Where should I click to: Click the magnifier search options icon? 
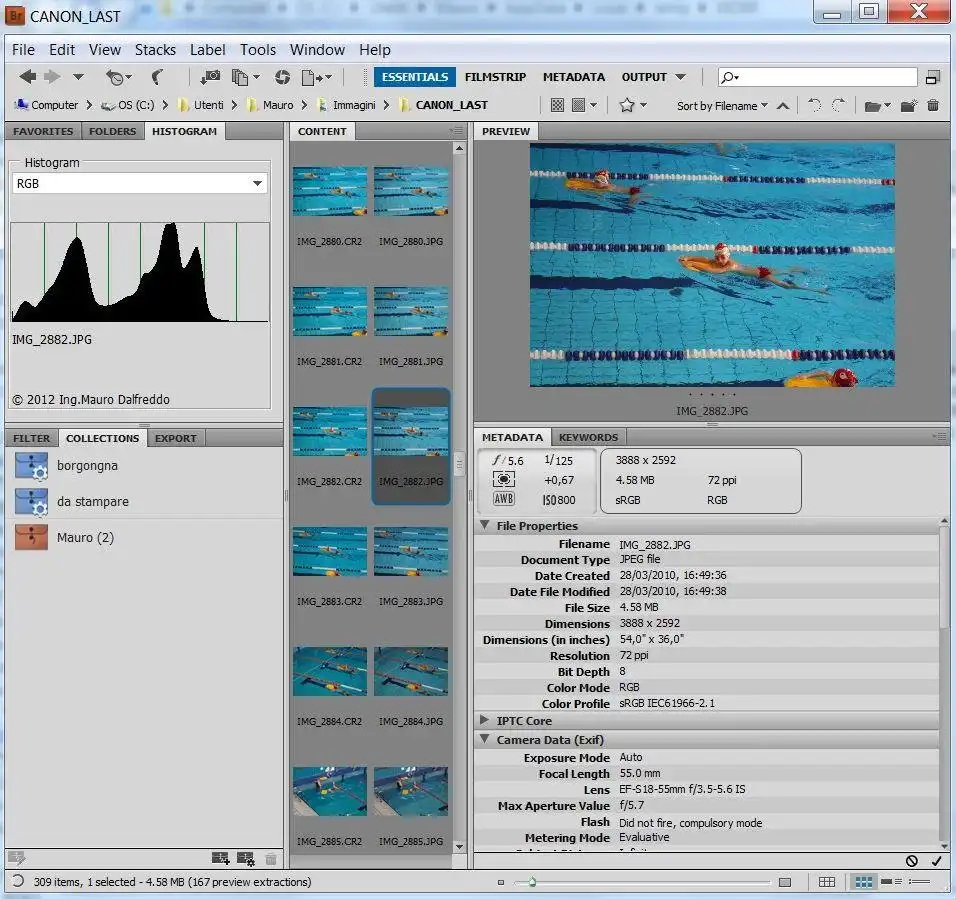tap(729, 77)
